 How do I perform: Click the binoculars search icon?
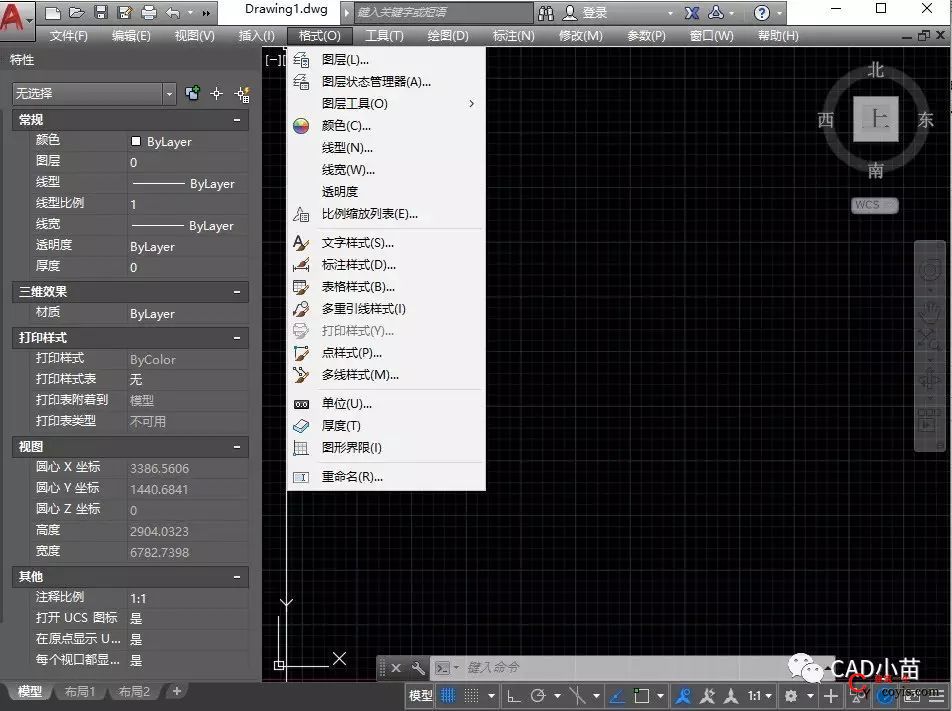546,13
